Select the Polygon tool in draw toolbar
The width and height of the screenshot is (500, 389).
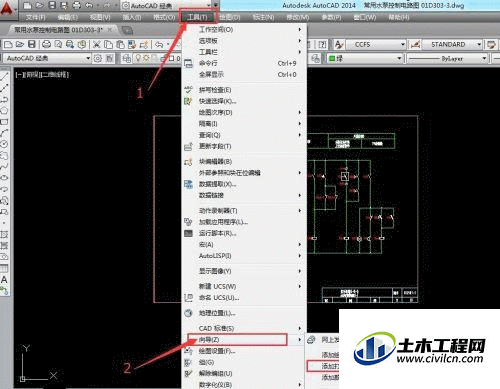click(4, 110)
